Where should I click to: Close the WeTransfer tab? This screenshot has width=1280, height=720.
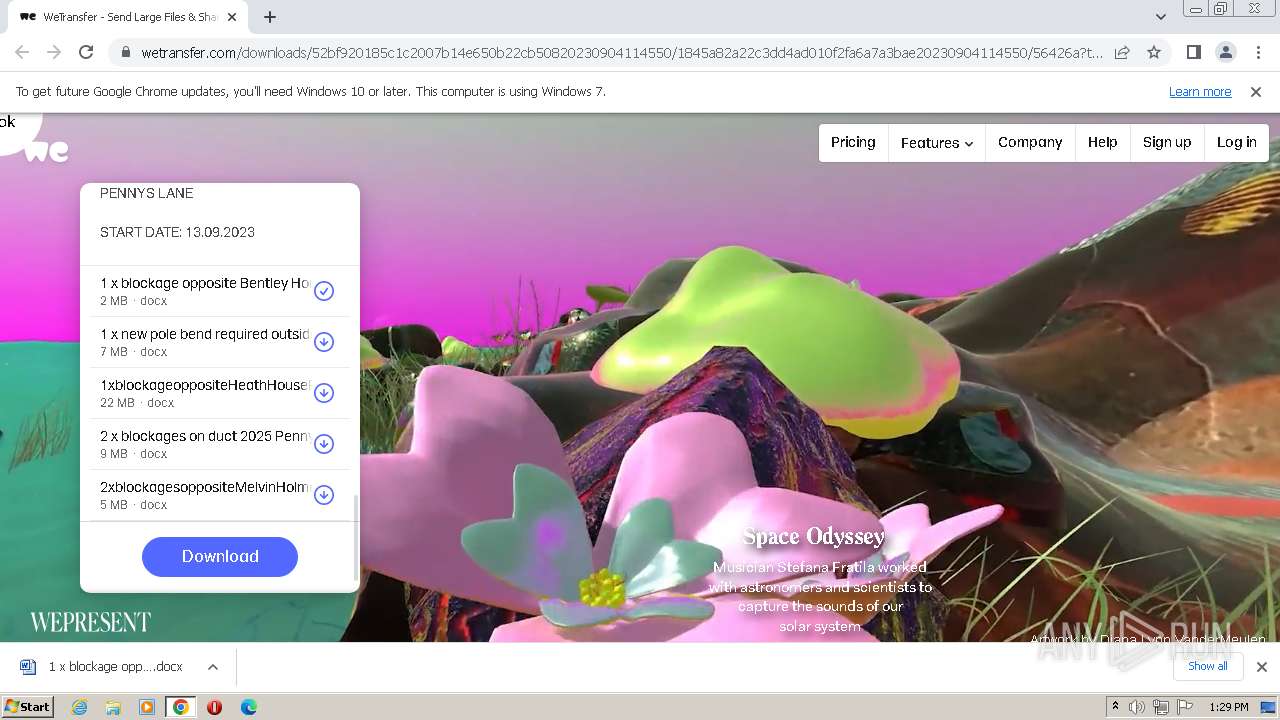tap(232, 17)
